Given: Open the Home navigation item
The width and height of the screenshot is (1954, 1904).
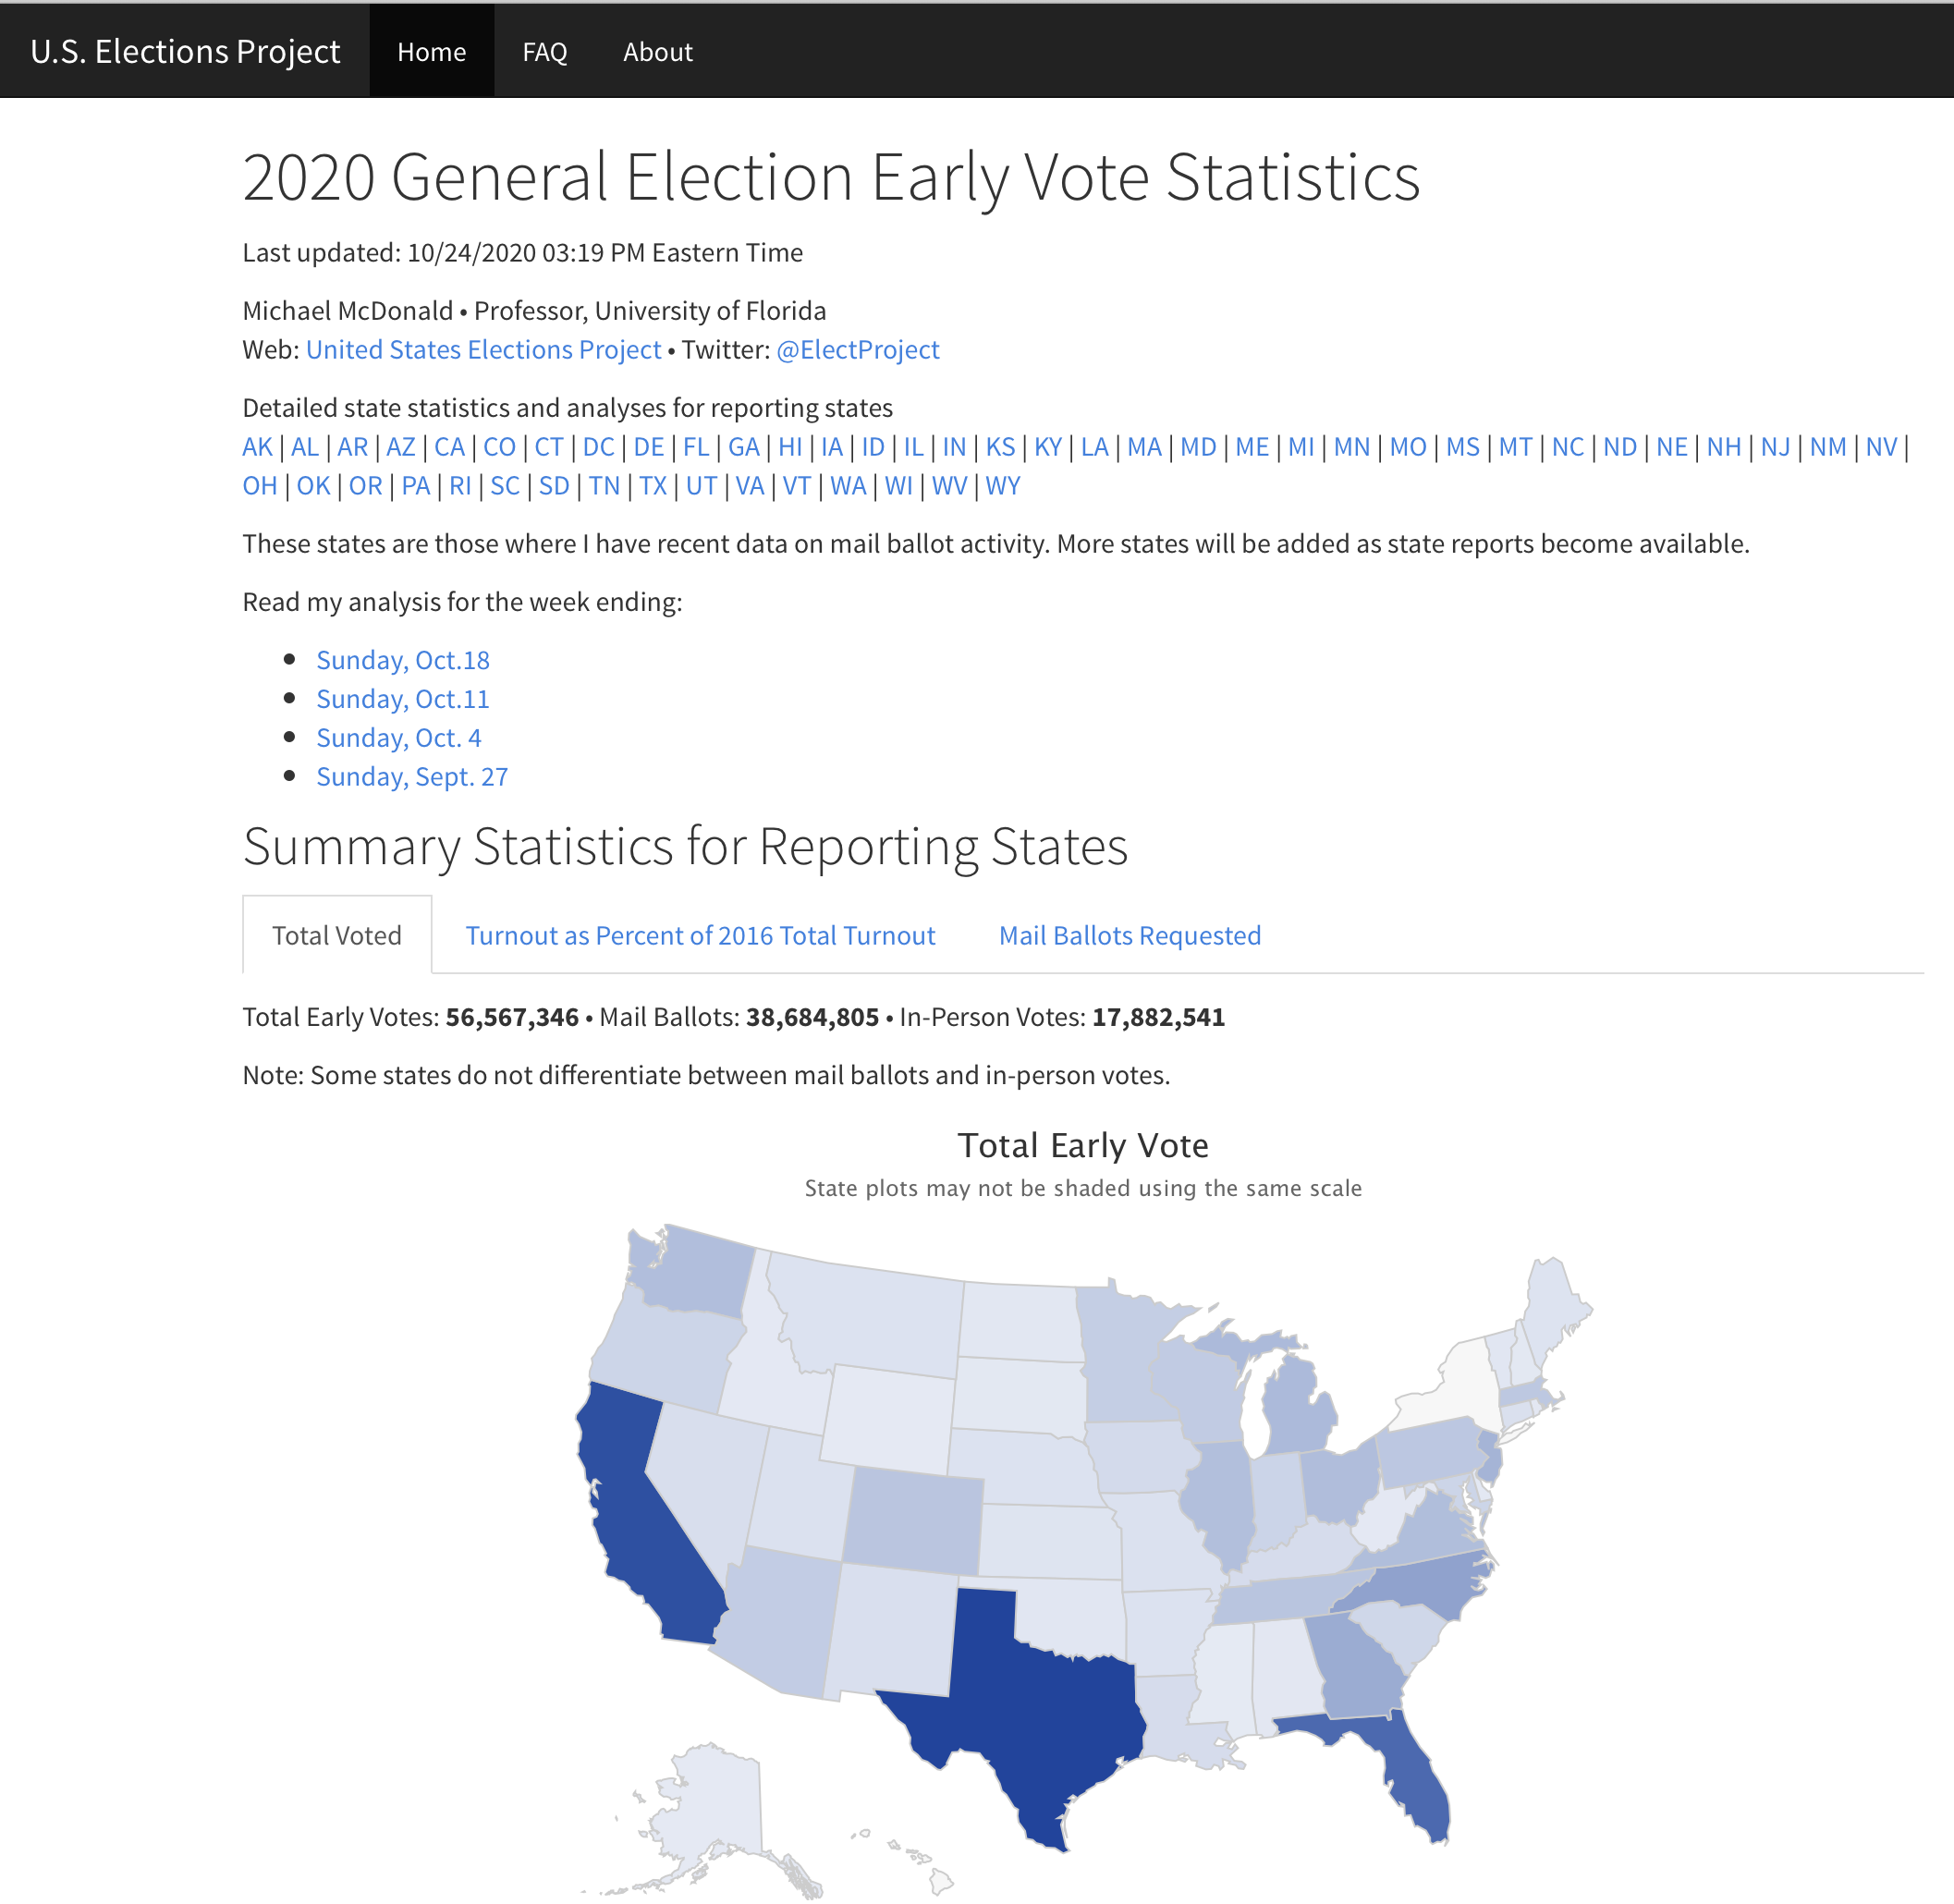Looking at the screenshot, I should pos(431,51).
